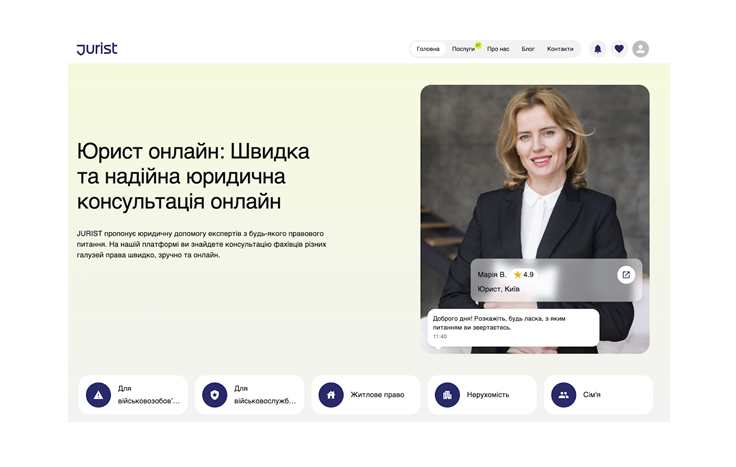Click warning triangle icon for військовозобов'язаних
The height and width of the screenshot is (467, 736).
(98, 395)
